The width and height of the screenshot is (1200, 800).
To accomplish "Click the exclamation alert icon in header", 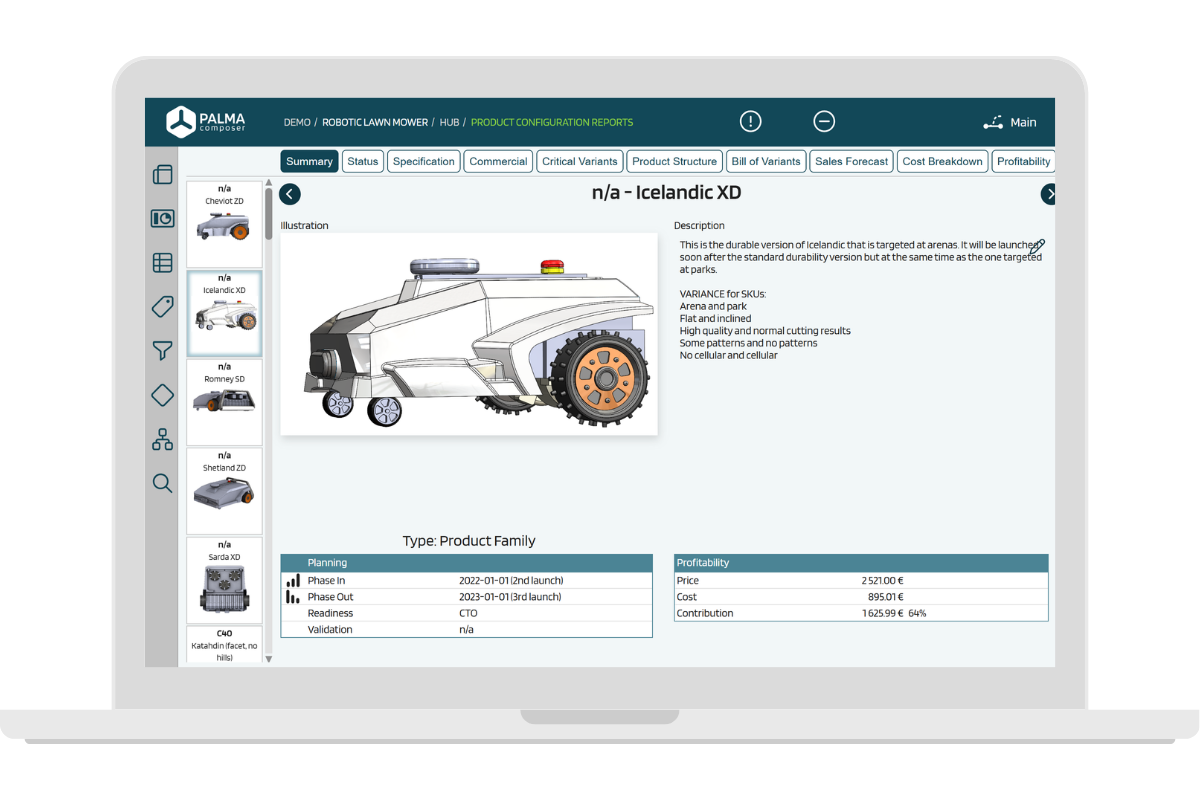I will tap(750, 122).
